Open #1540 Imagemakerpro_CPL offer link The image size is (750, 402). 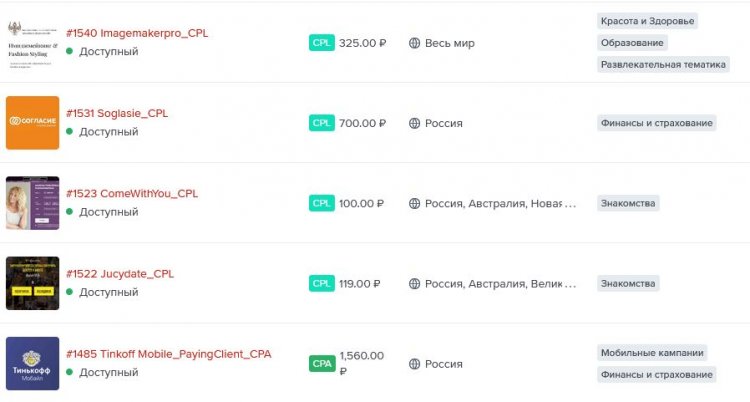[x=137, y=33]
